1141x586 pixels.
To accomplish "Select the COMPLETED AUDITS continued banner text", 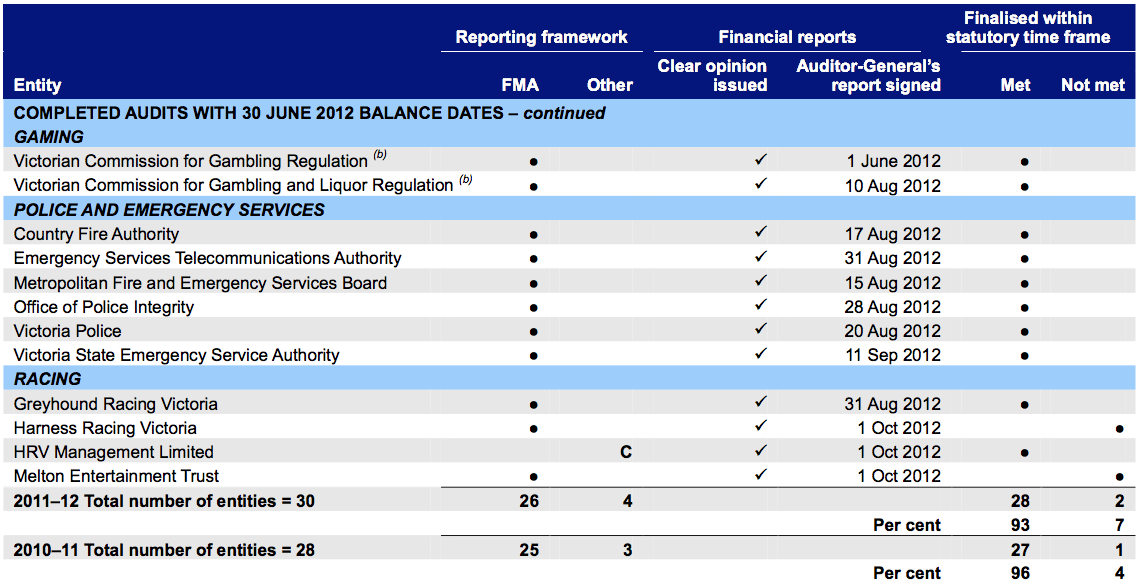I will 309,113.
